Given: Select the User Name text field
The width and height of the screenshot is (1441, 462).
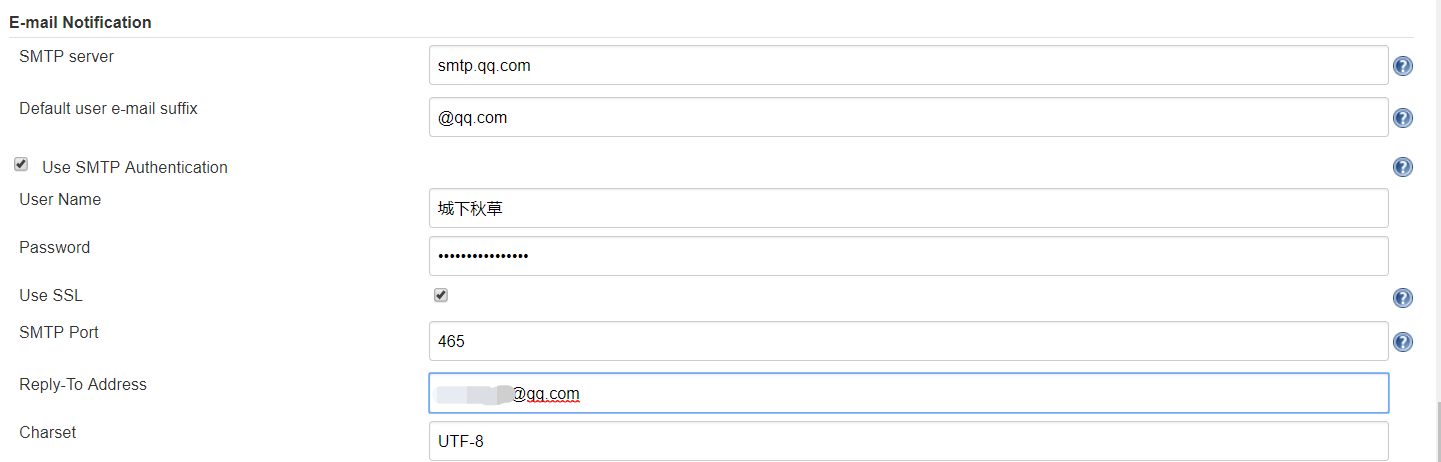Looking at the screenshot, I should point(908,208).
